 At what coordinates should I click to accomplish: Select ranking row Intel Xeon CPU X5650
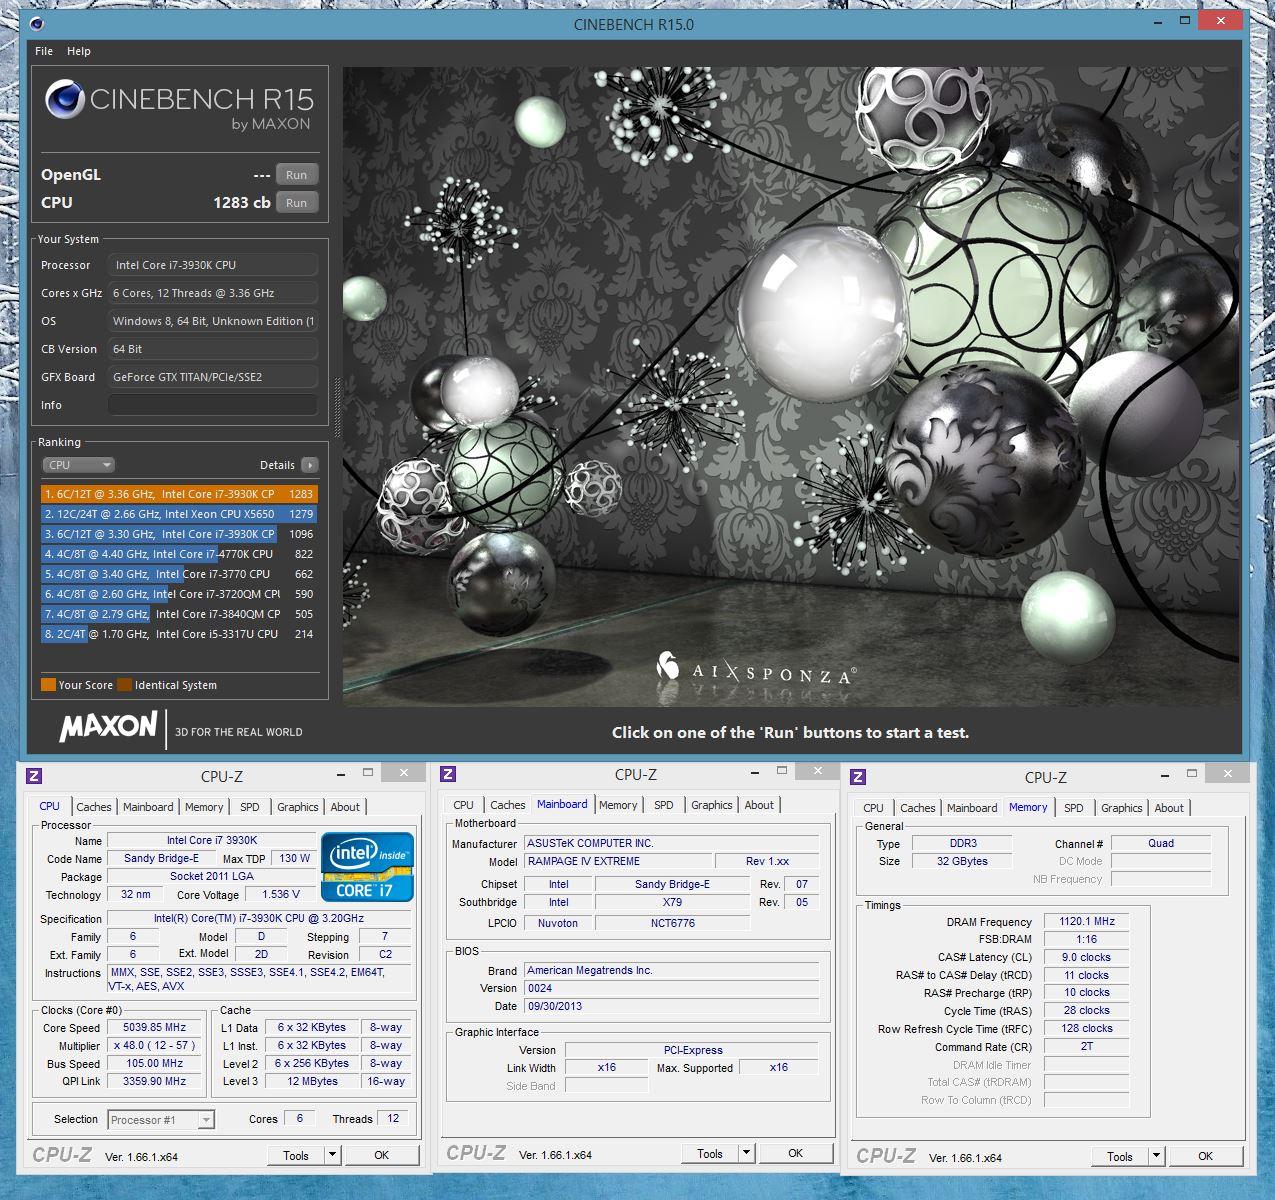[179, 514]
